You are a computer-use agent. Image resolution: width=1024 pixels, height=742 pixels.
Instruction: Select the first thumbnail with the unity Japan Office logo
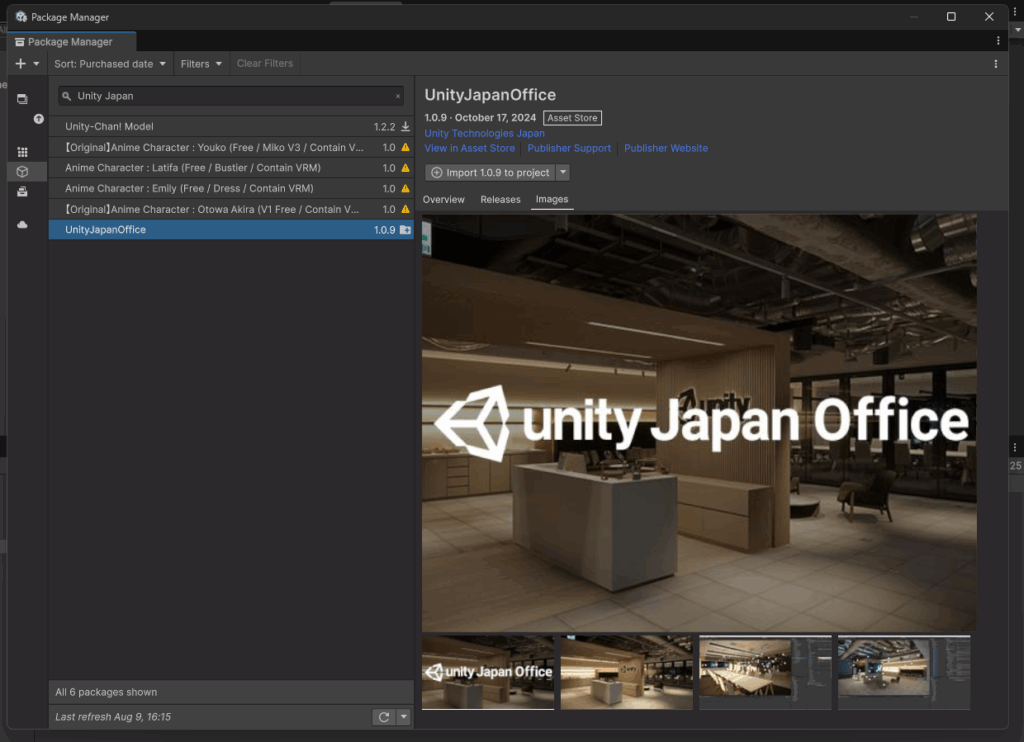coord(488,672)
